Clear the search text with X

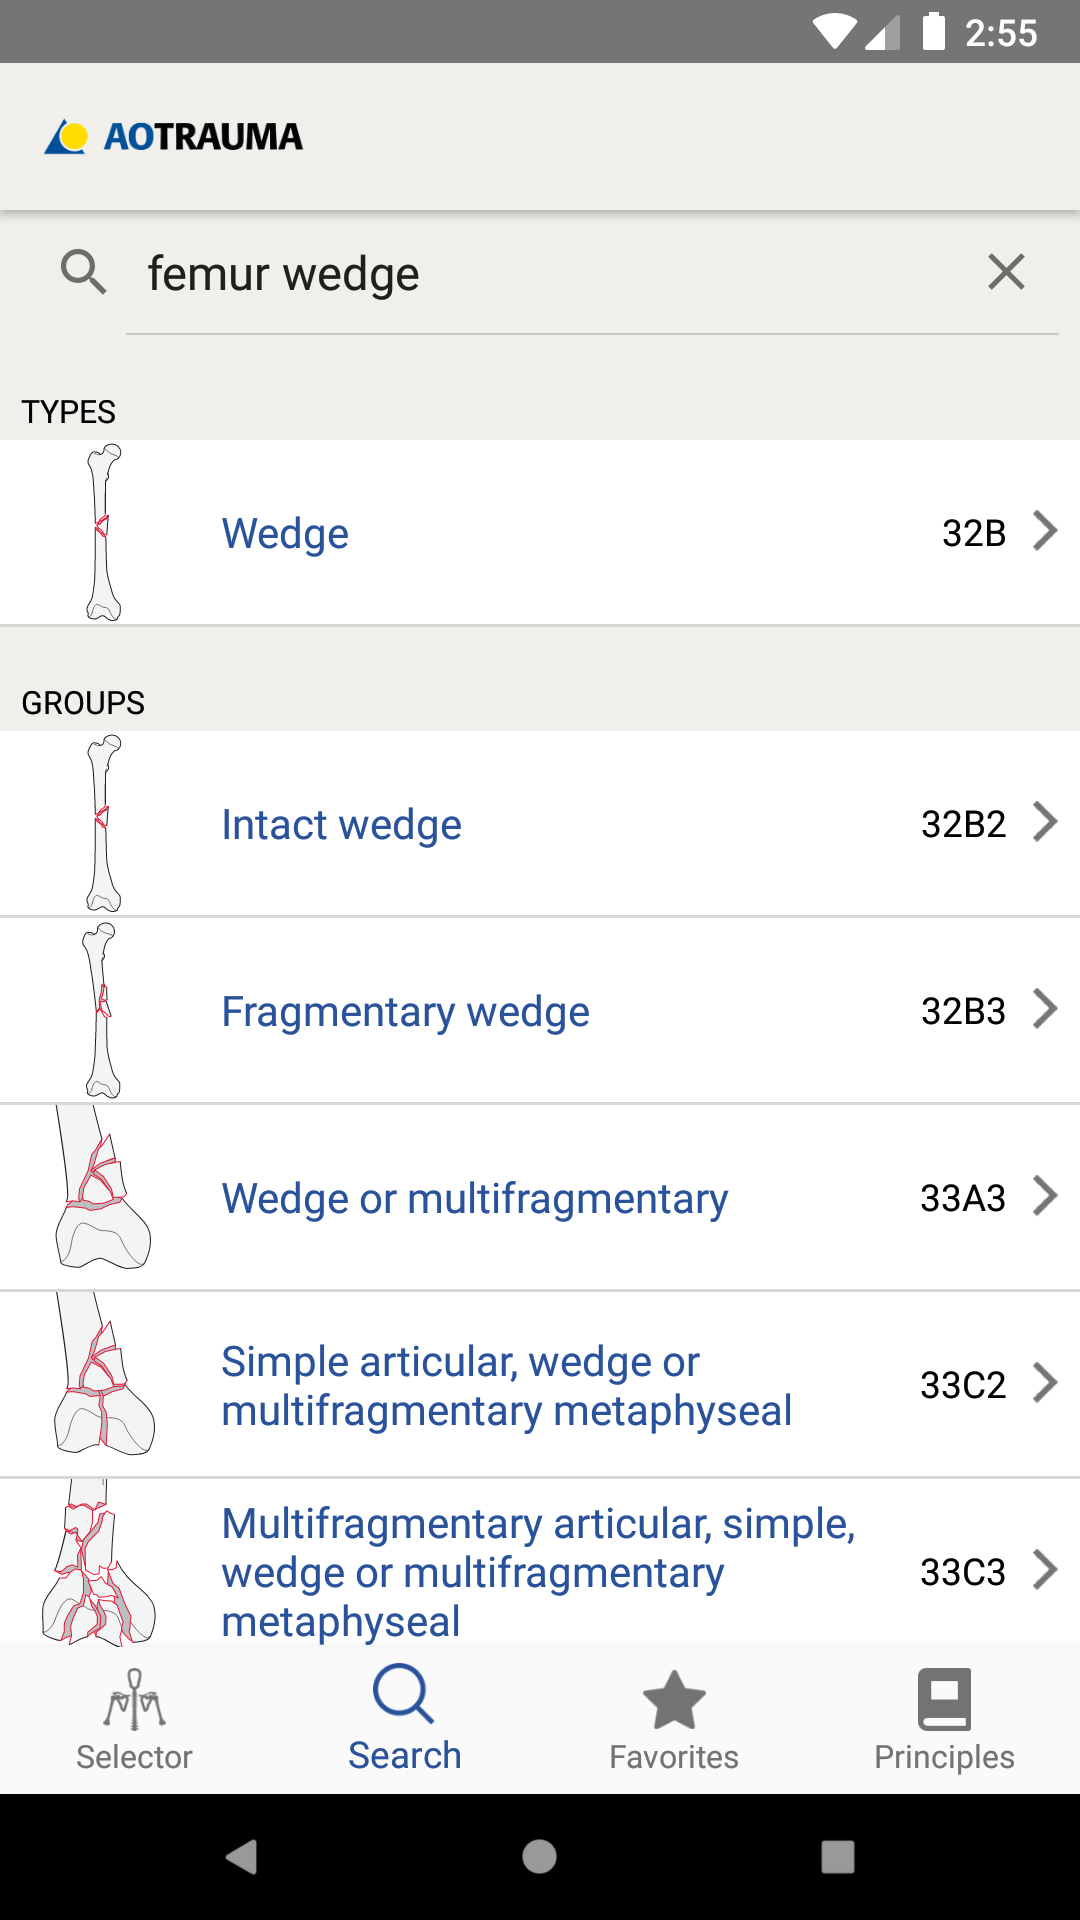tap(1006, 272)
